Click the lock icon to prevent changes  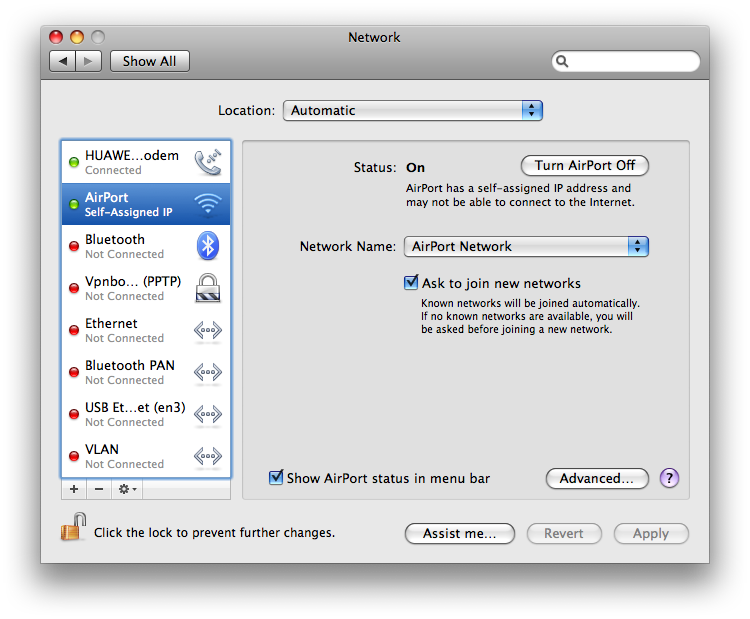click(73, 527)
